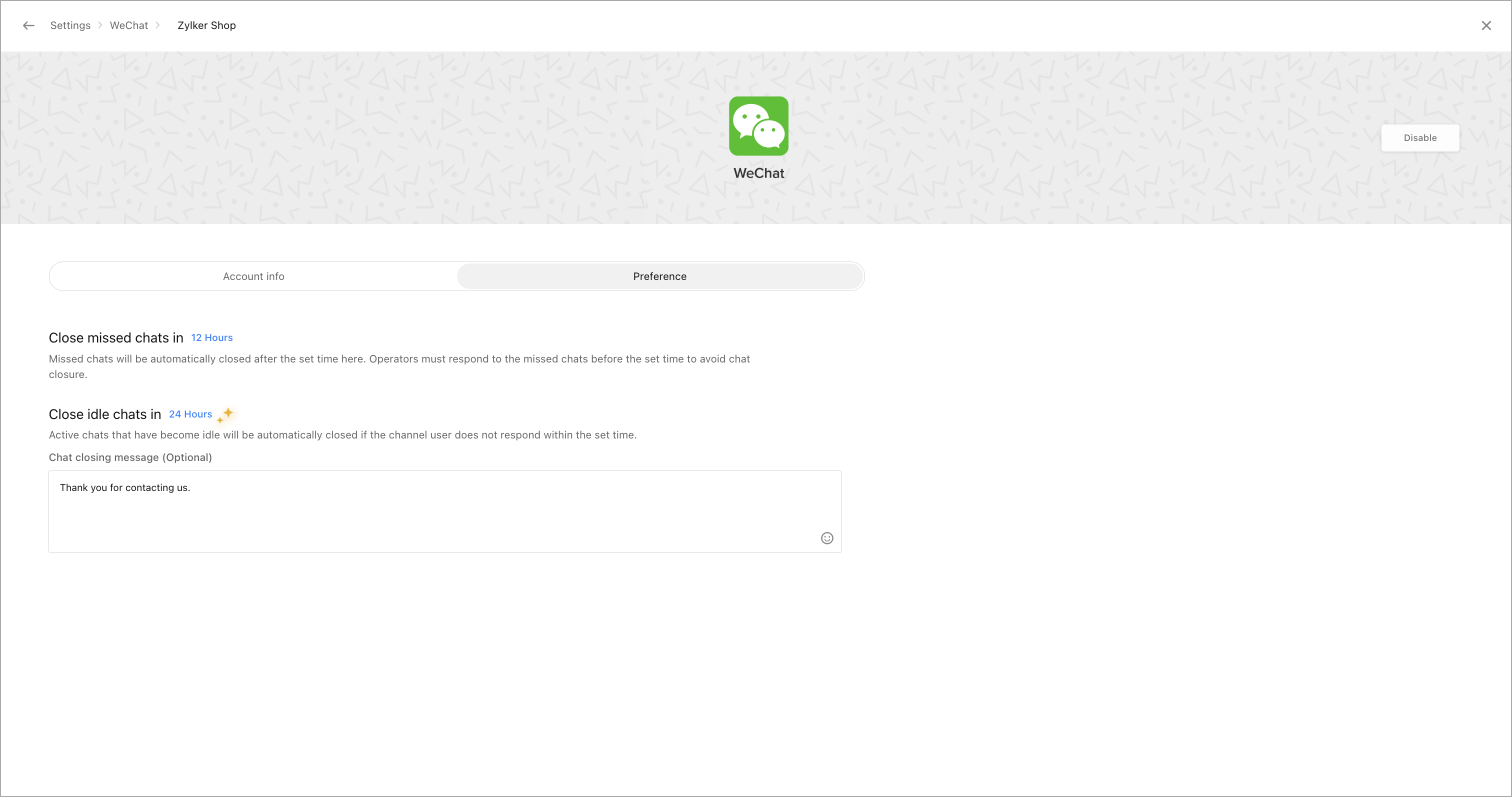This screenshot has width=1512, height=797.
Task: Open emoji picker in closing message box
Action: coord(827,538)
